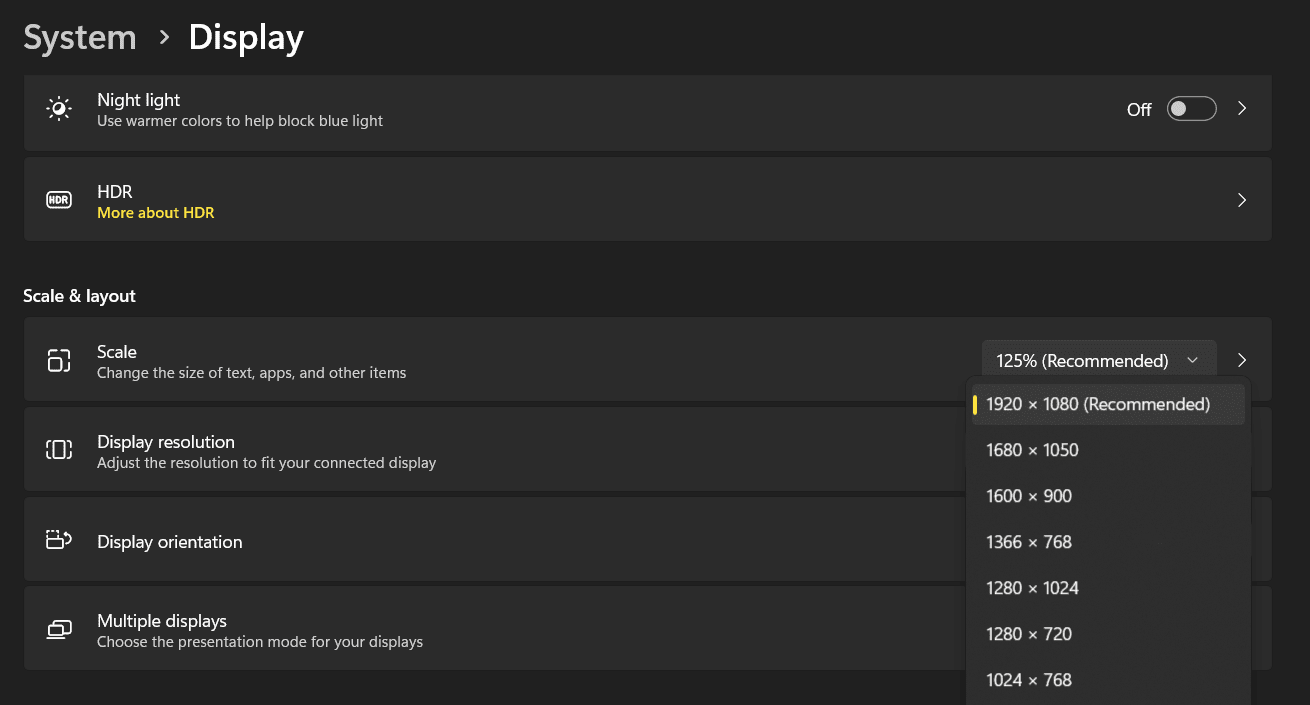The height and width of the screenshot is (705, 1310).
Task: Select the 1600 × 900 resolution
Action: click(1028, 496)
